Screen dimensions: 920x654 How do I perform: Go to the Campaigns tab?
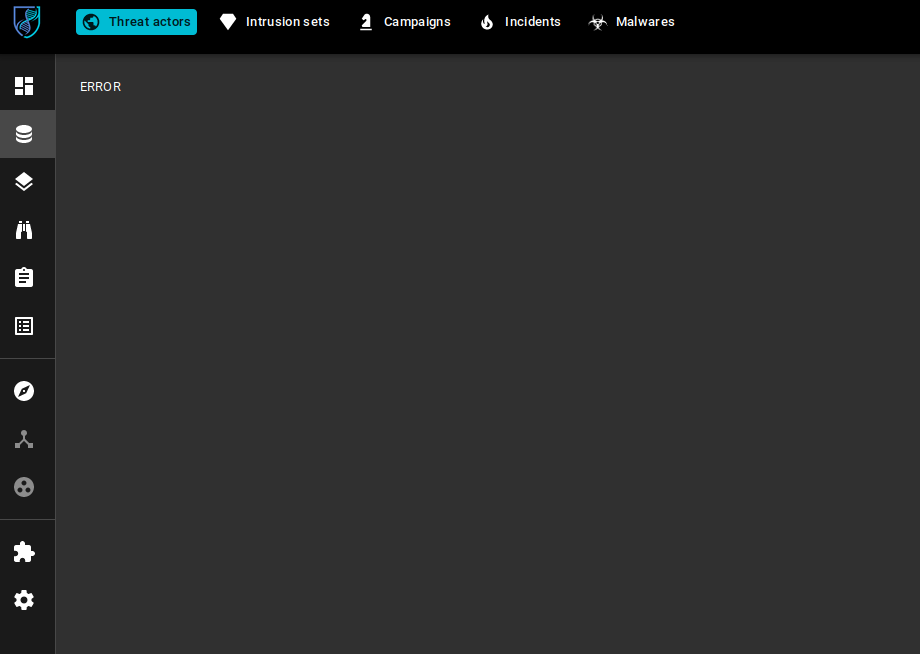pos(405,22)
